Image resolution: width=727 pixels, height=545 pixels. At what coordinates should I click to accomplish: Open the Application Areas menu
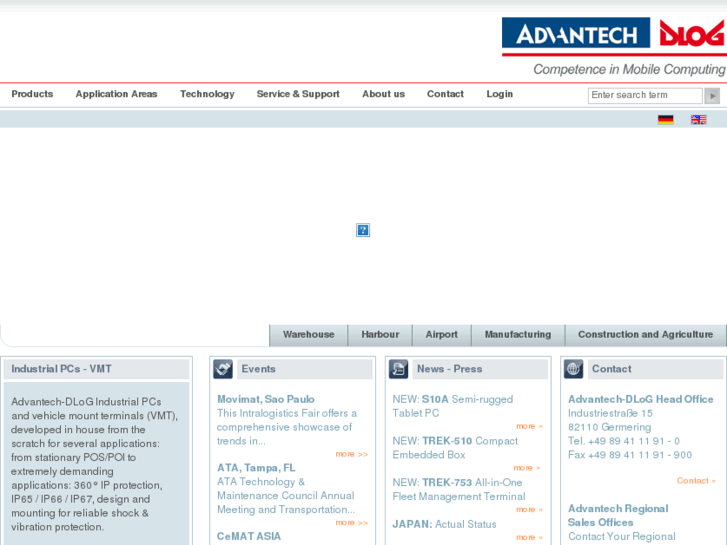pos(116,94)
